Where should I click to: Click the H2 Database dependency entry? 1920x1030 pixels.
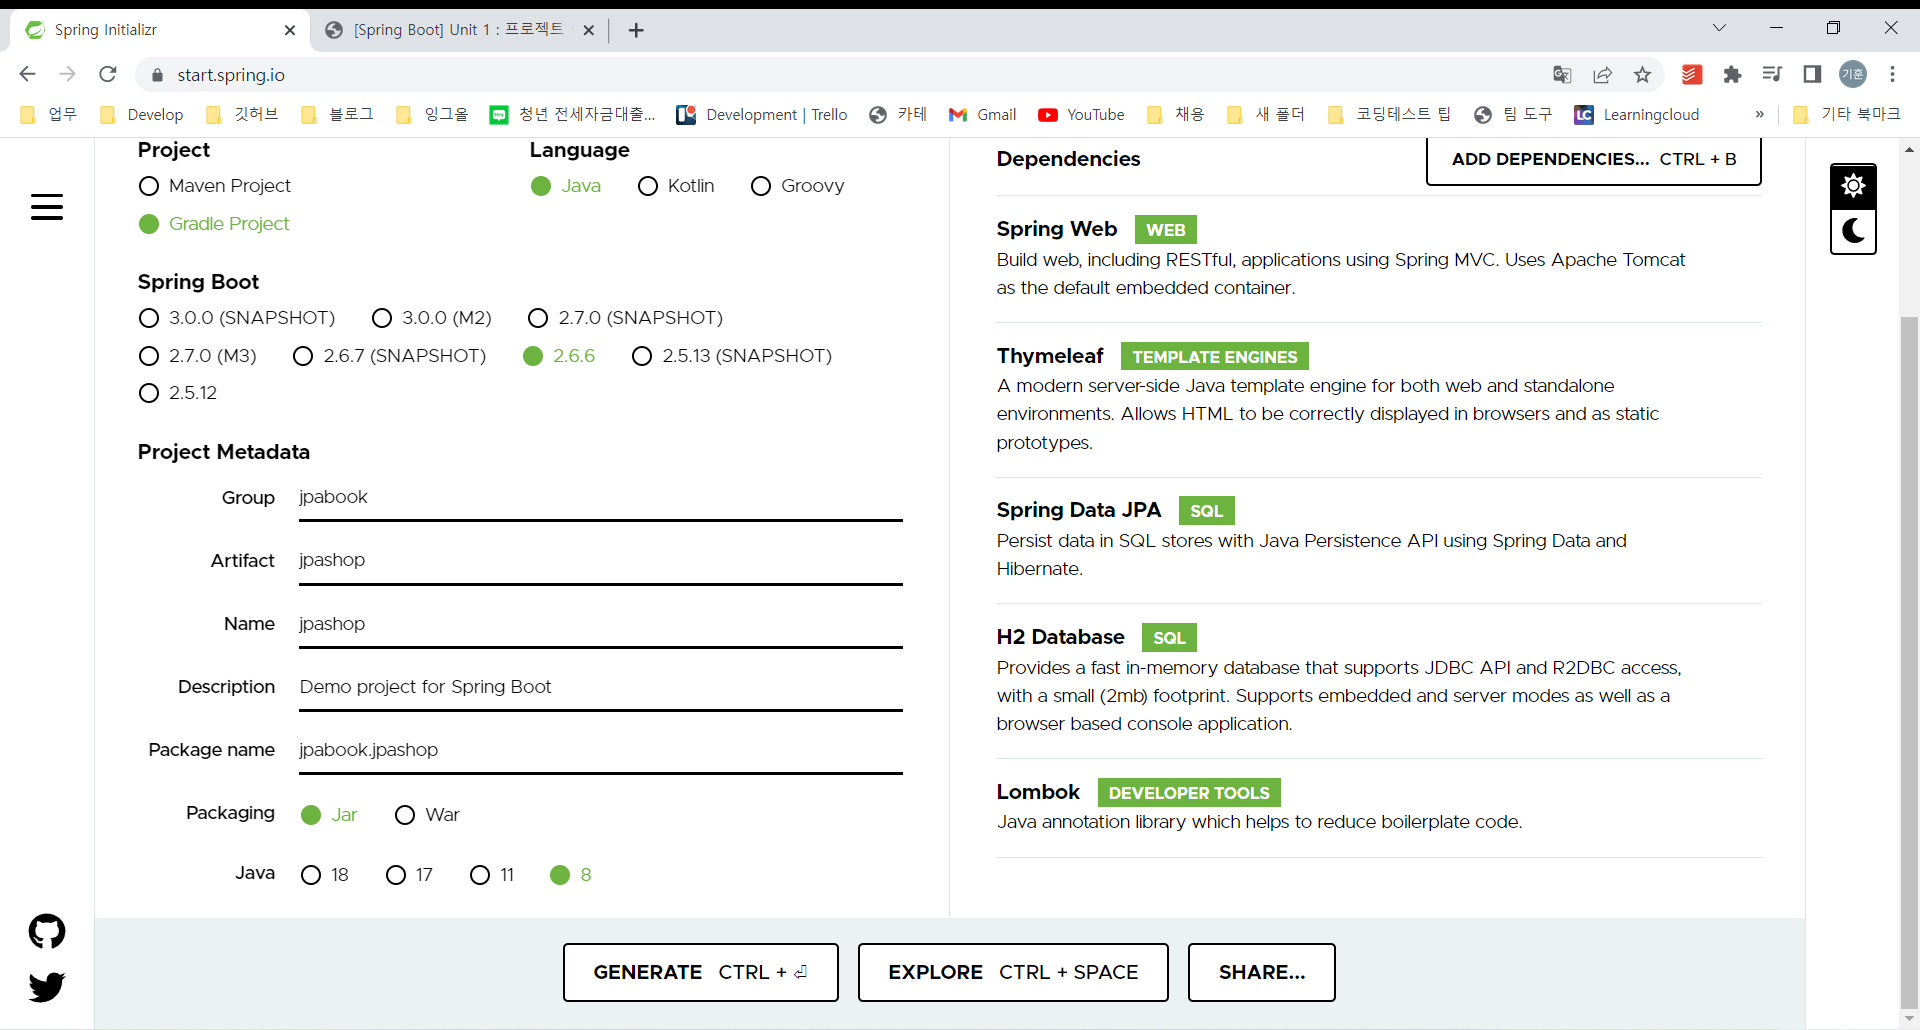[x=1378, y=680]
